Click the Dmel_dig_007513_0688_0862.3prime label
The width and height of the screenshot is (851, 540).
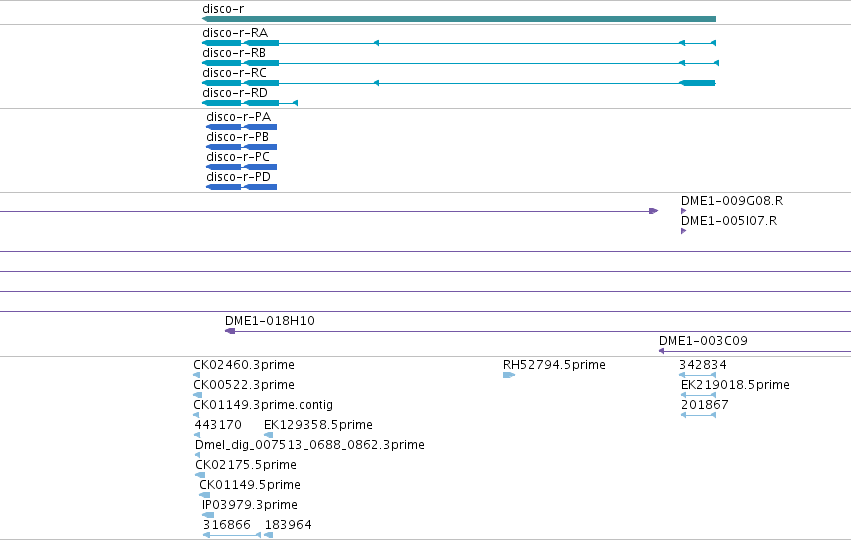coord(310,445)
